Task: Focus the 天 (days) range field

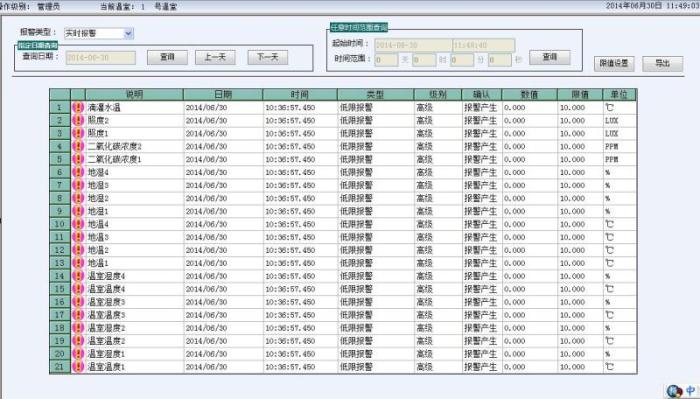Action: [x=386, y=59]
